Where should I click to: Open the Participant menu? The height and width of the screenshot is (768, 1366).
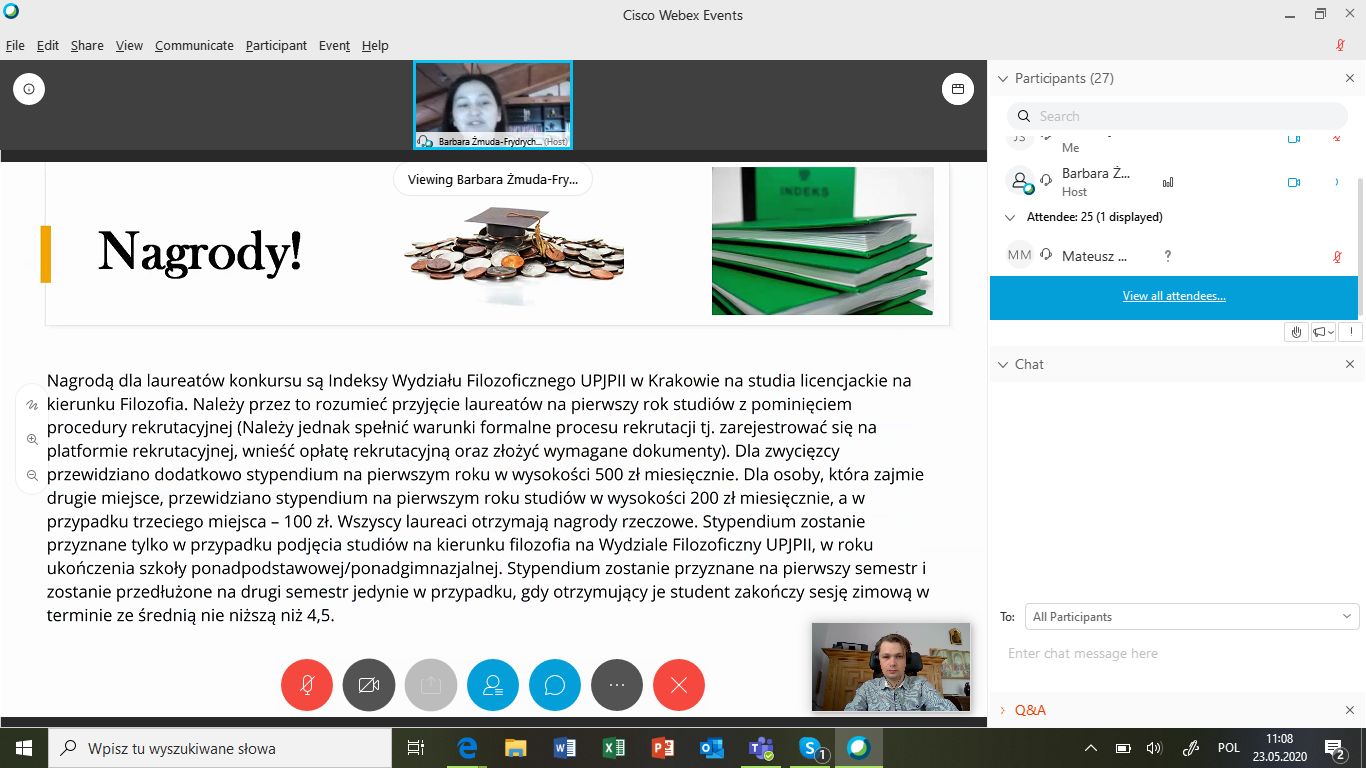(276, 45)
